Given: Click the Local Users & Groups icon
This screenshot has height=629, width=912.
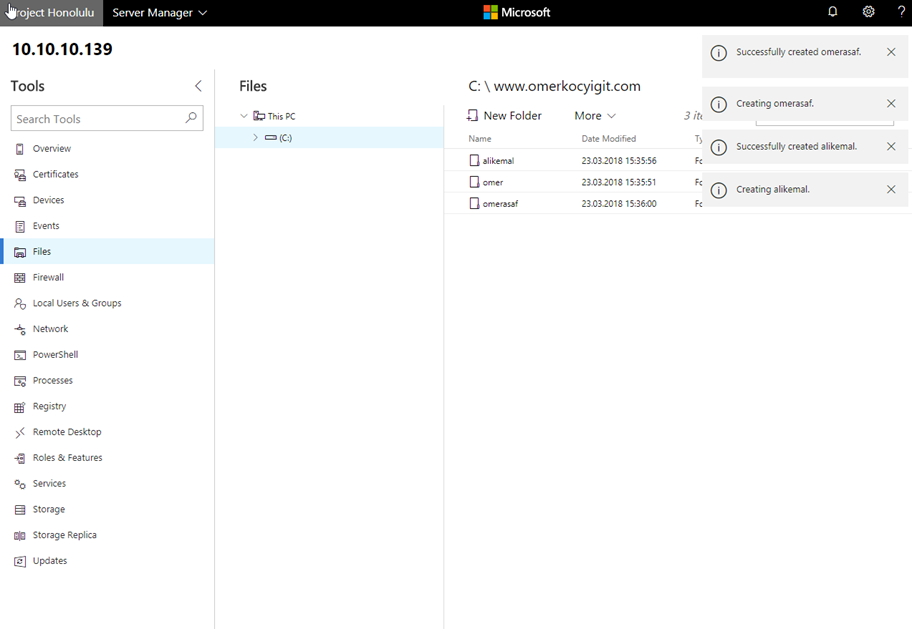Looking at the screenshot, I should point(20,304).
